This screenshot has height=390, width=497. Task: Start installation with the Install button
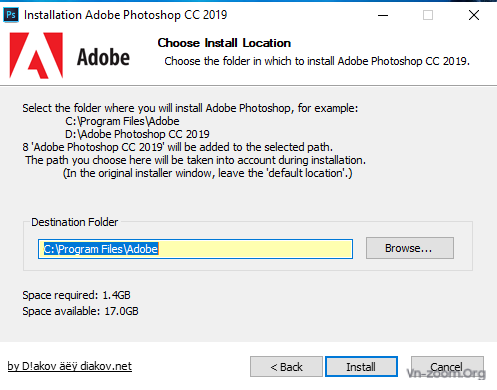[361, 367]
